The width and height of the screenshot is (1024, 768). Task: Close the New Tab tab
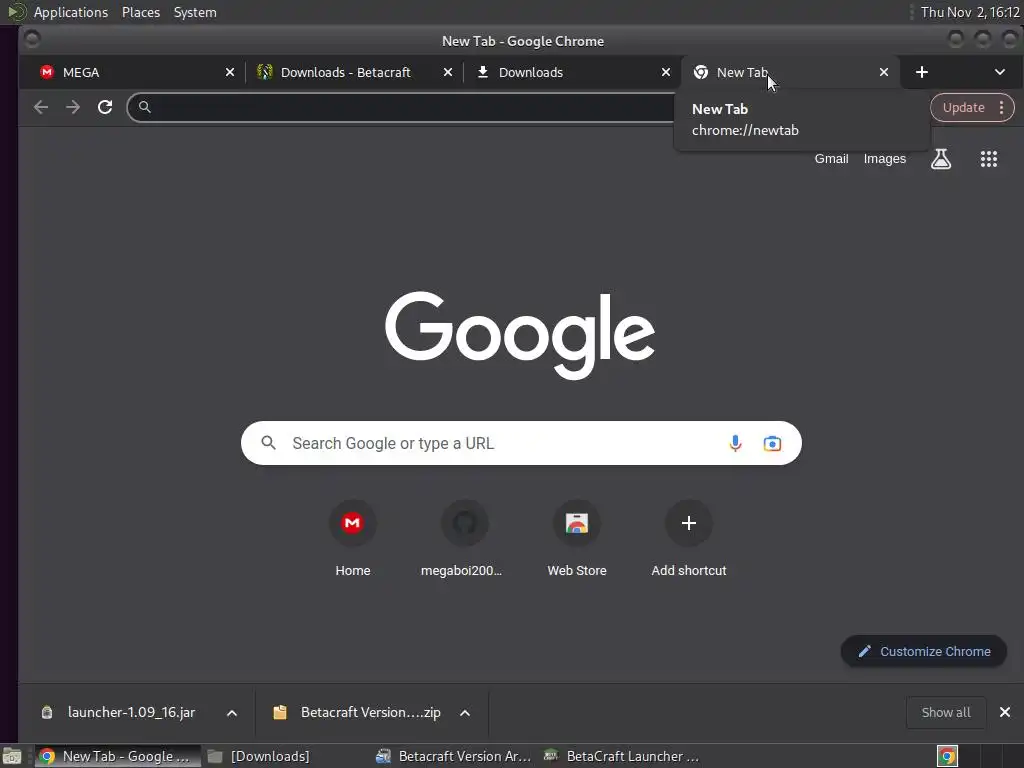click(884, 72)
